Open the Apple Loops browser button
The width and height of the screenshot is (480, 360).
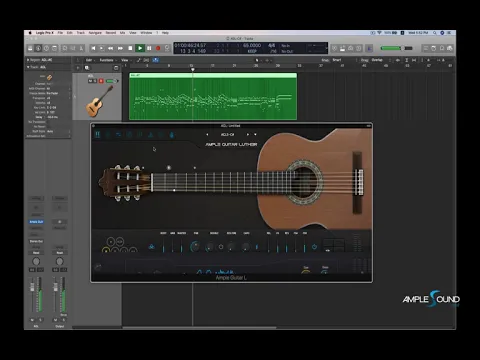tap(442, 48)
